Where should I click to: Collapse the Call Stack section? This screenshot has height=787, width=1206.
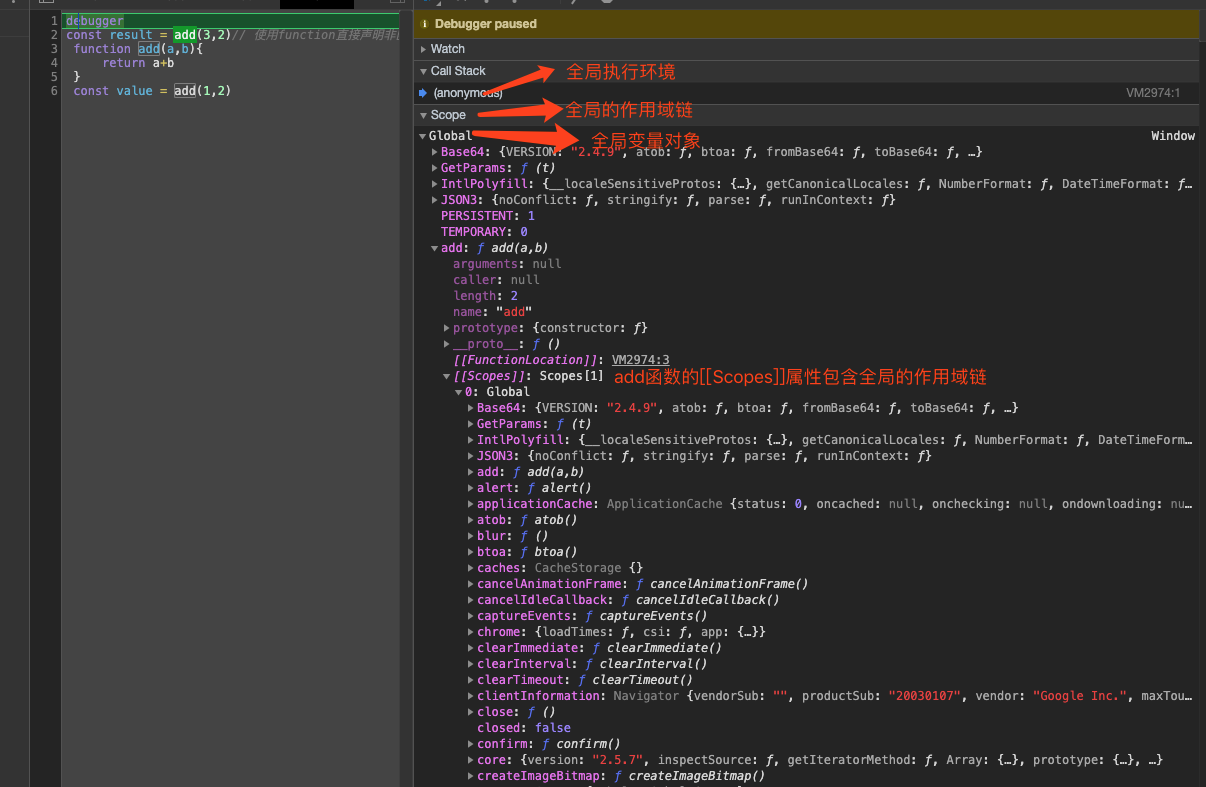pos(423,71)
